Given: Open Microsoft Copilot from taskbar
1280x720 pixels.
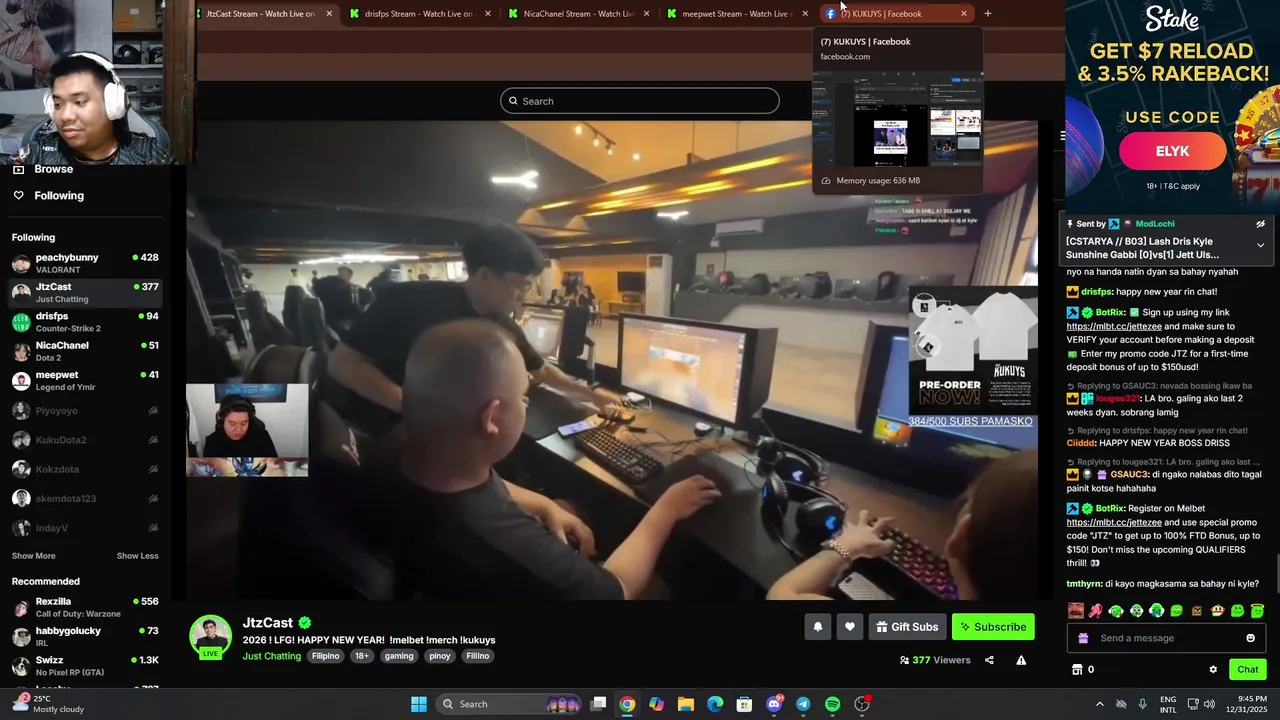Looking at the screenshot, I should pyautogui.click(x=656, y=704).
